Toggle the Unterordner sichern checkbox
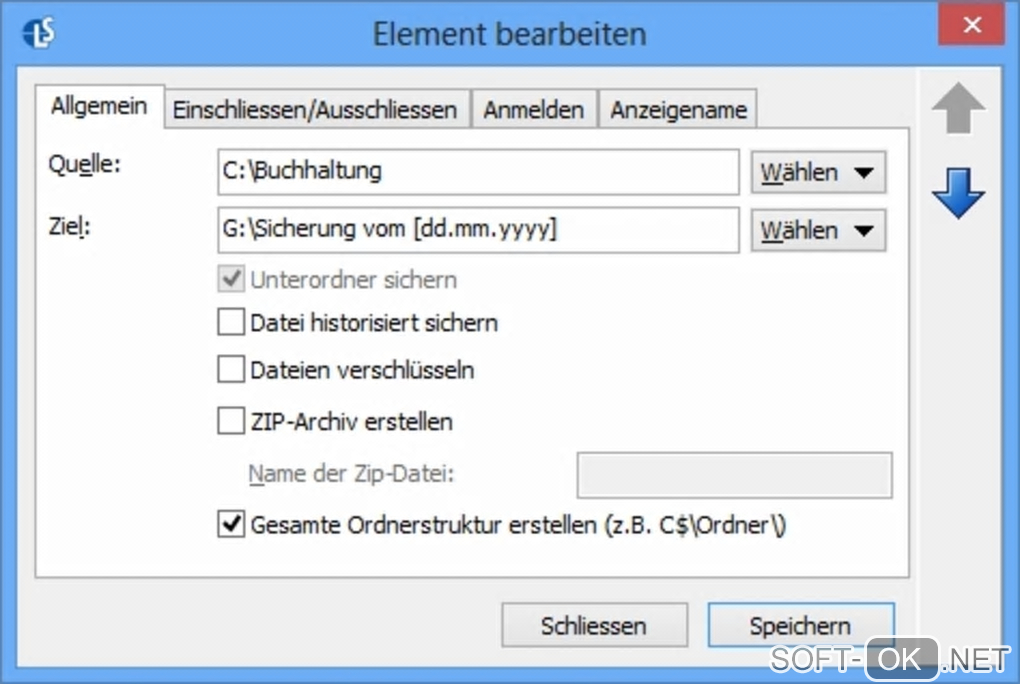The image size is (1020, 684). point(231,279)
